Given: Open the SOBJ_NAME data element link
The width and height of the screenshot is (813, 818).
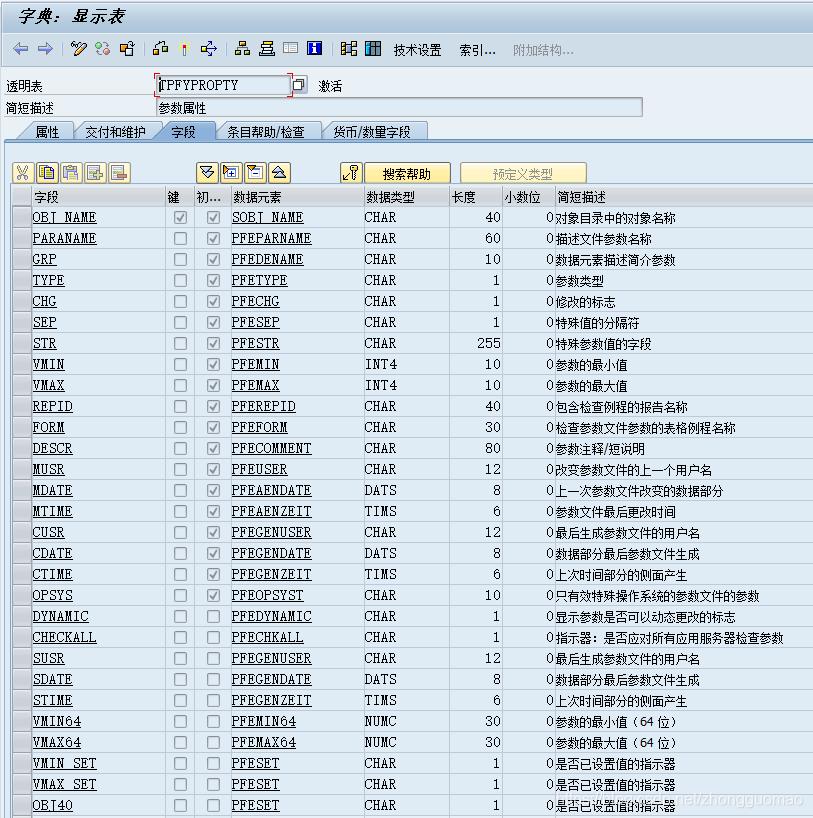Looking at the screenshot, I should pyautogui.click(x=268, y=218).
